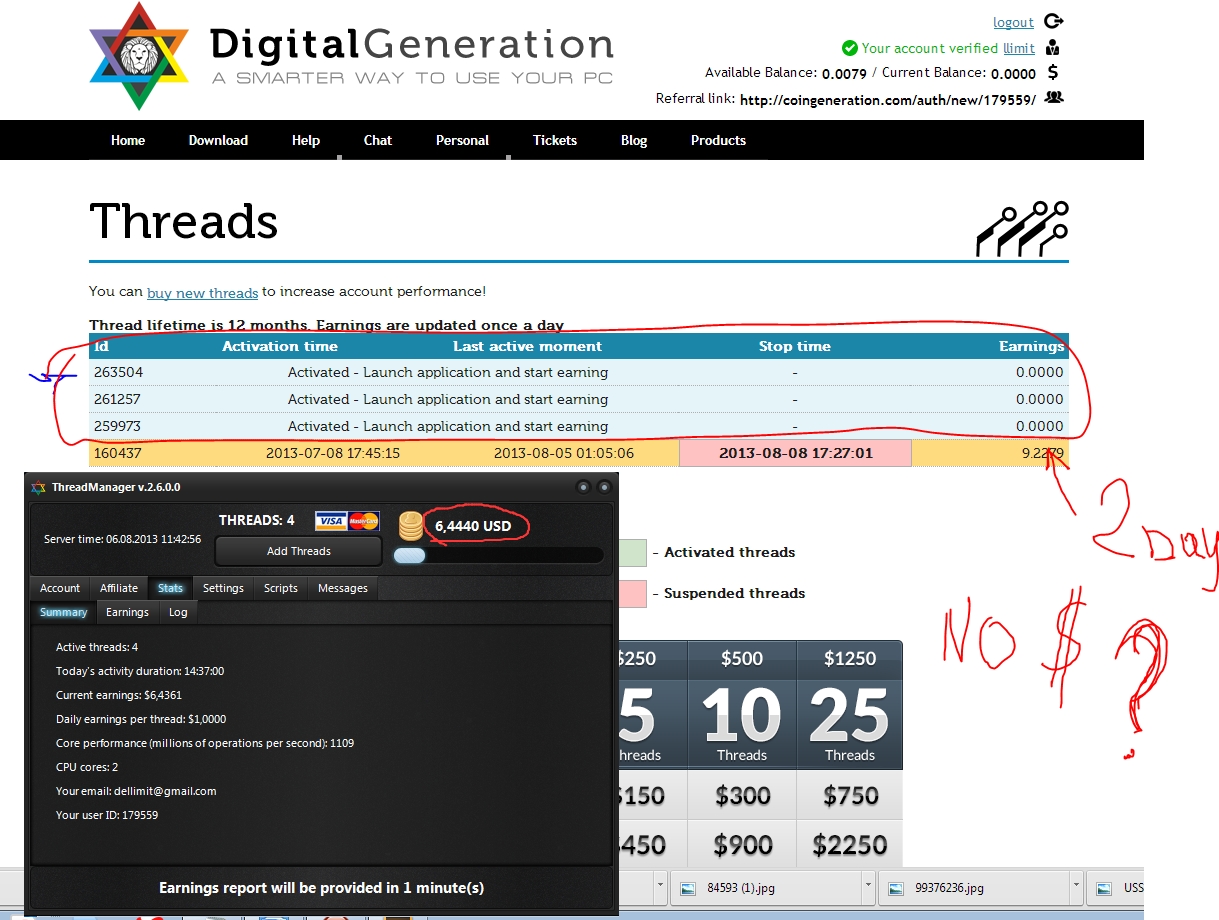Click the $900 price cell
Image resolution: width=1219 pixels, height=920 pixels.
(742, 844)
